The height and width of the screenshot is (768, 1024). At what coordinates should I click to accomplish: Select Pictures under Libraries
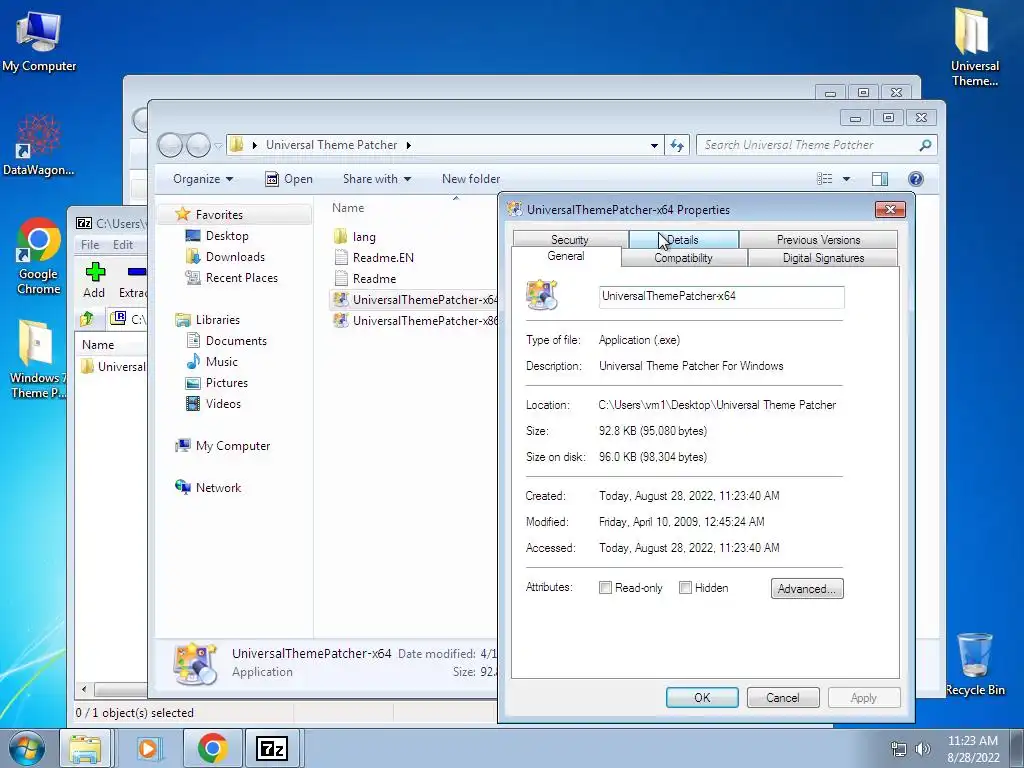pos(217,383)
